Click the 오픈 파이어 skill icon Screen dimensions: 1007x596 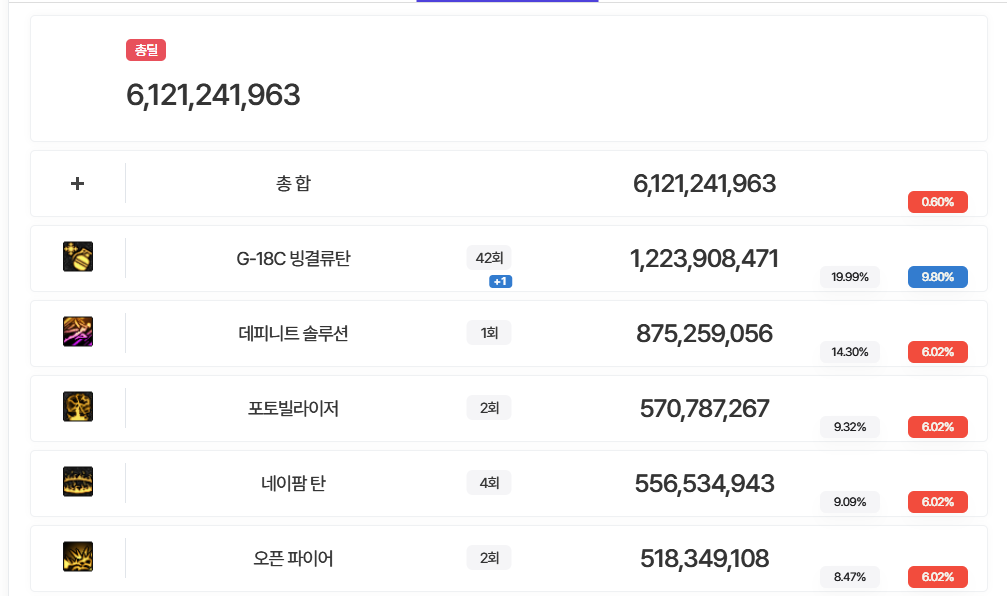pos(78,557)
